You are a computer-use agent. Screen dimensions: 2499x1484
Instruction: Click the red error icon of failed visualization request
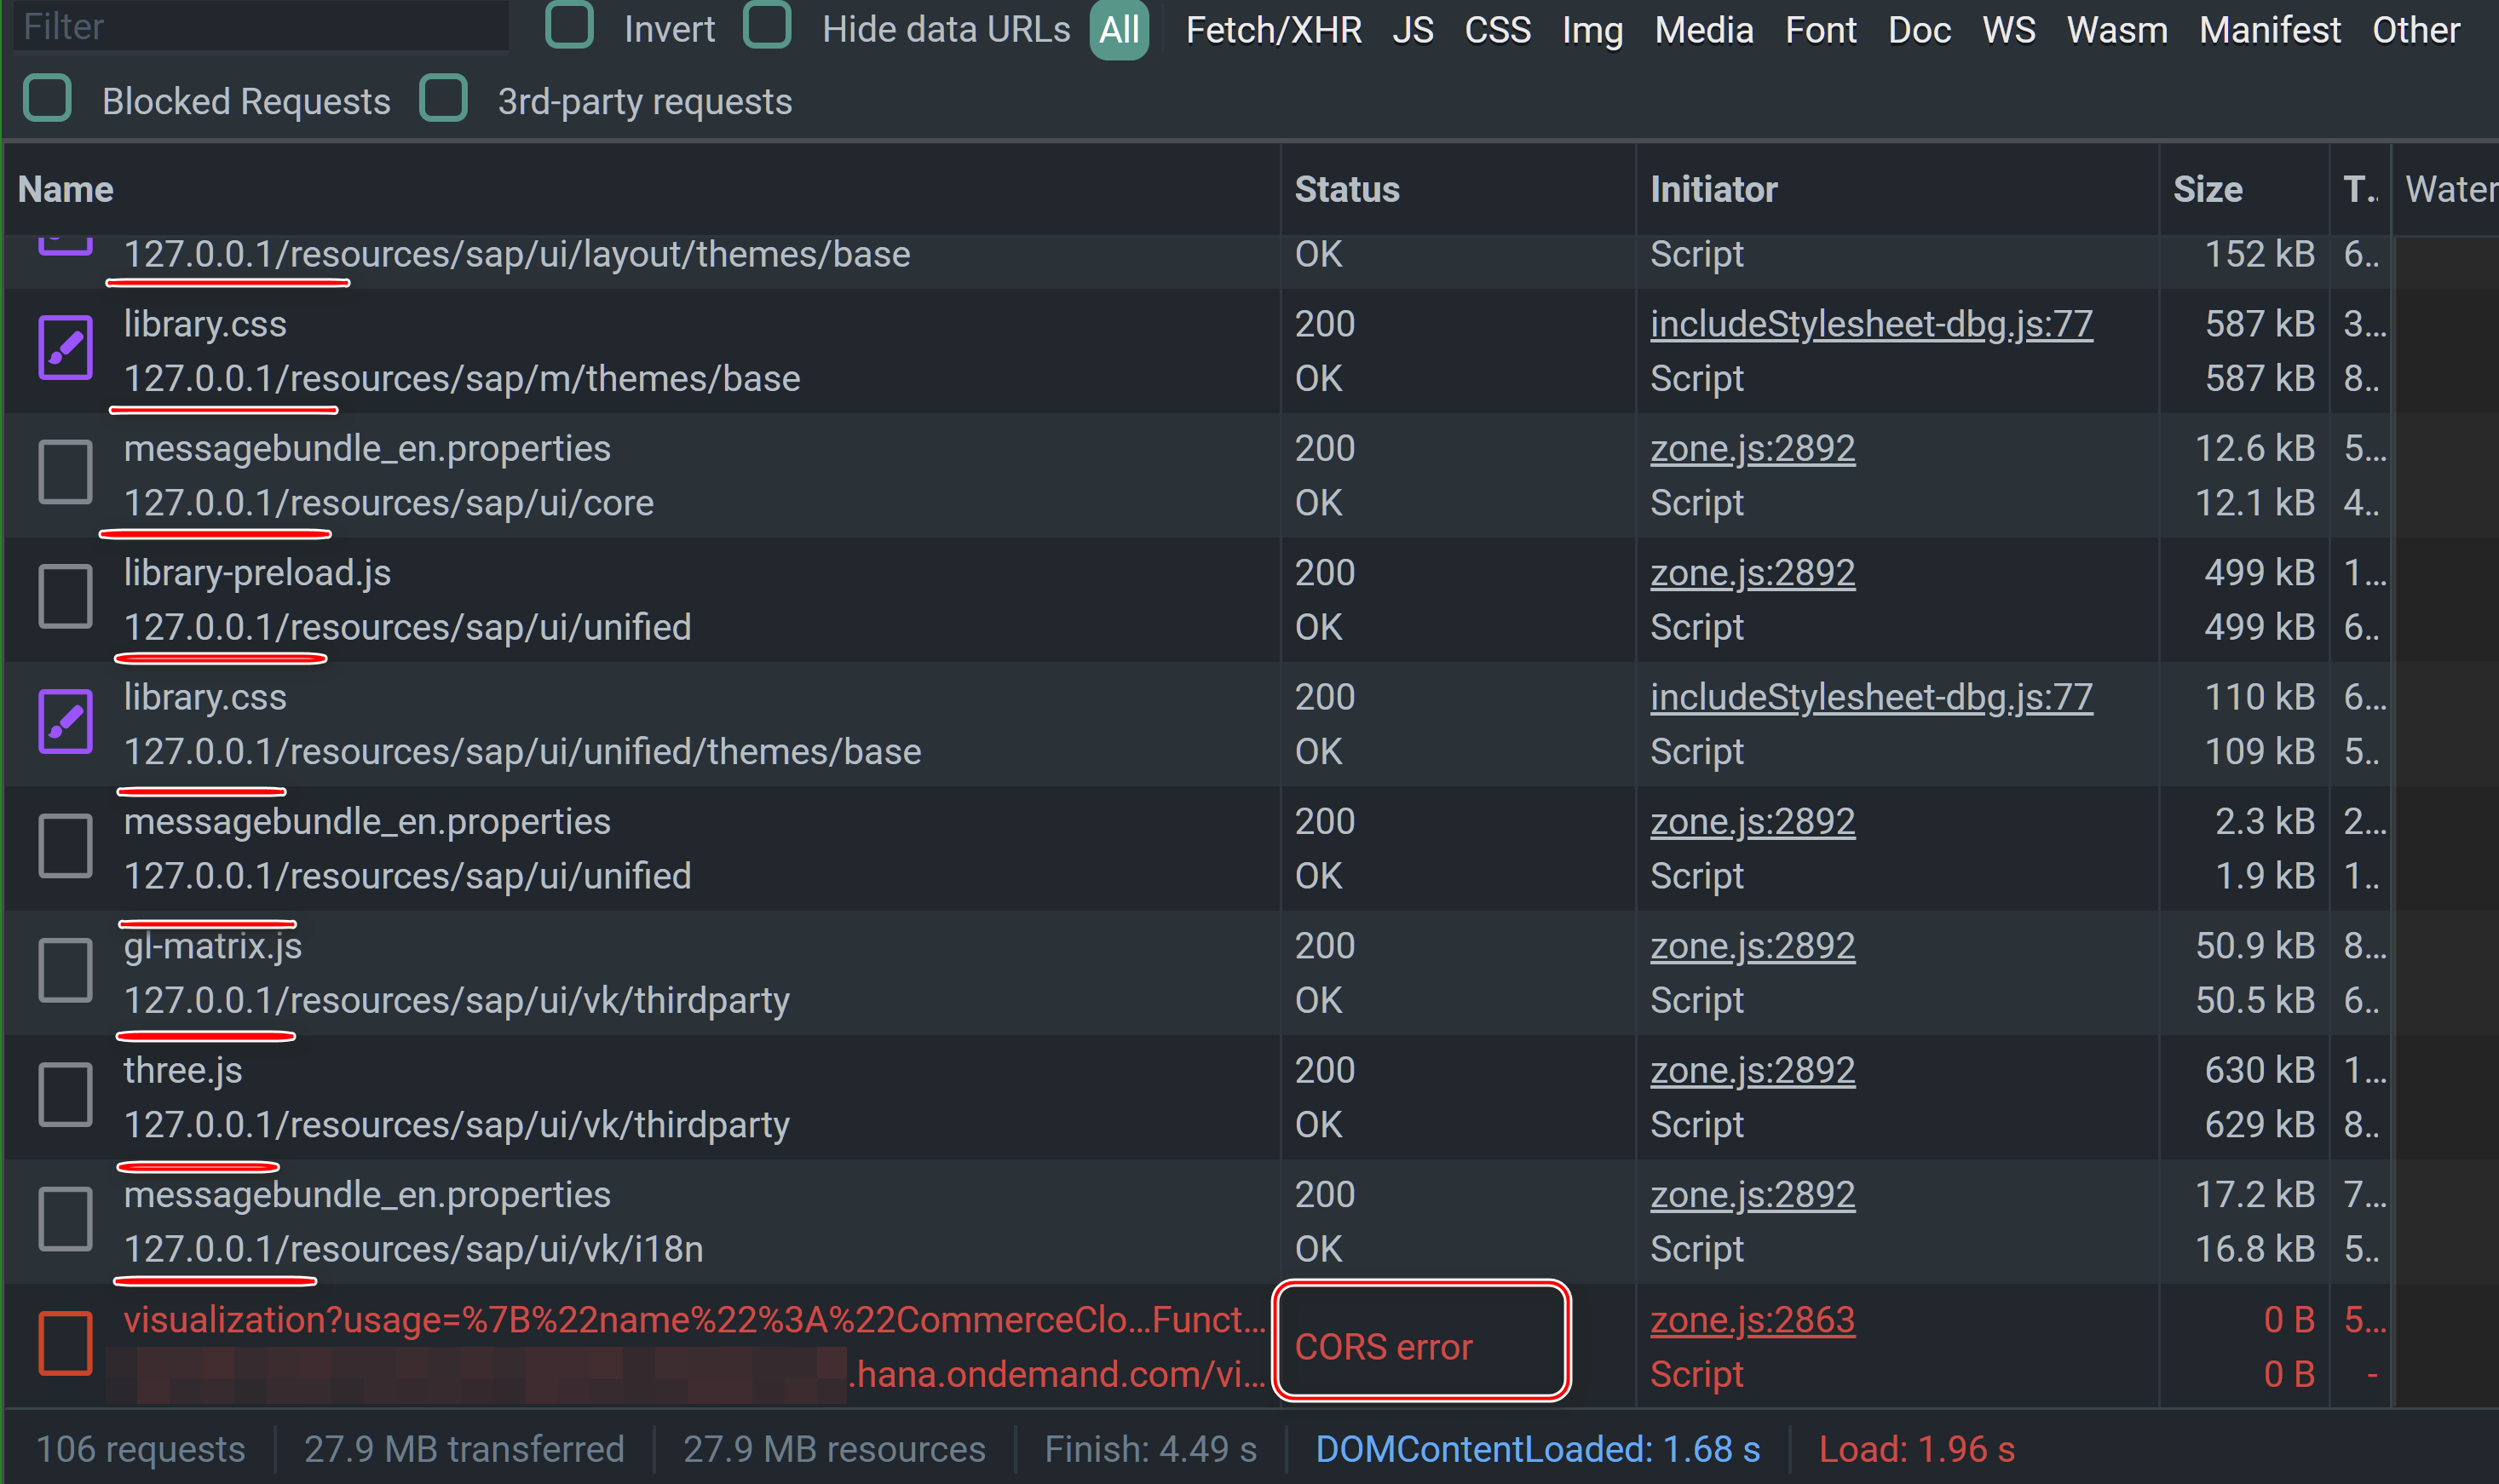click(65, 1343)
